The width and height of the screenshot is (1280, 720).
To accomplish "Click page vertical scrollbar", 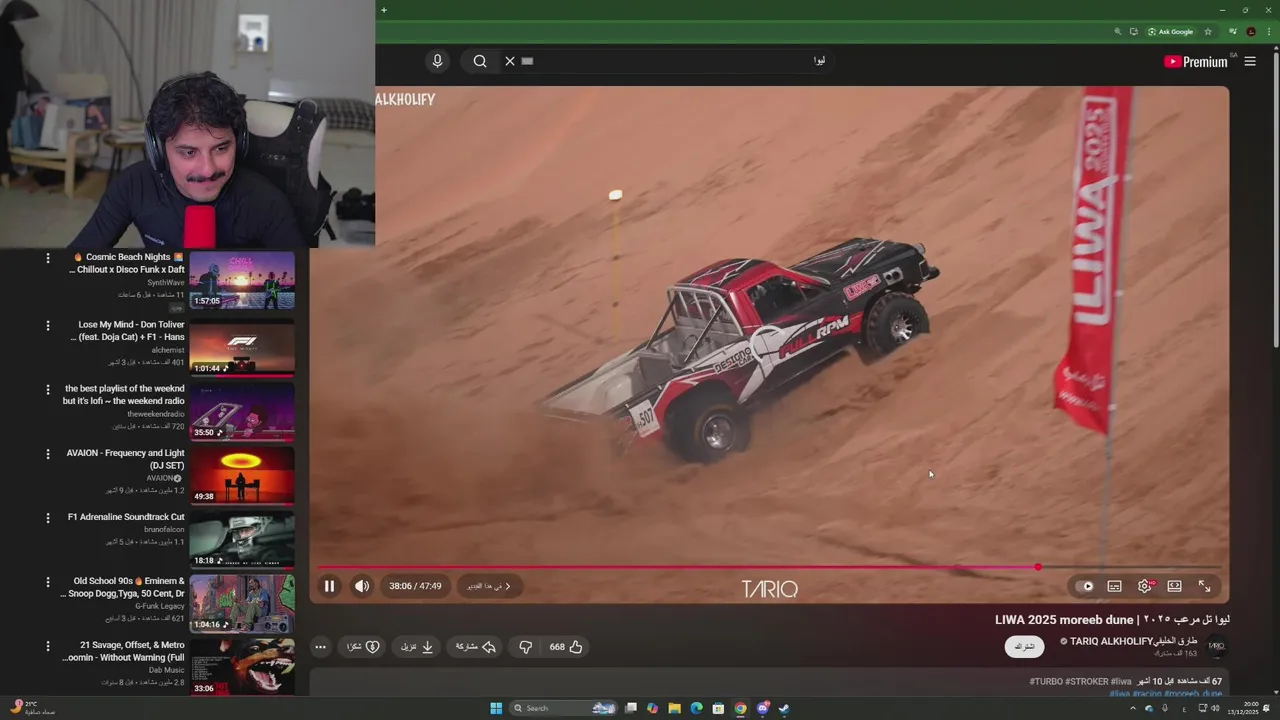I will point(1275,200).
